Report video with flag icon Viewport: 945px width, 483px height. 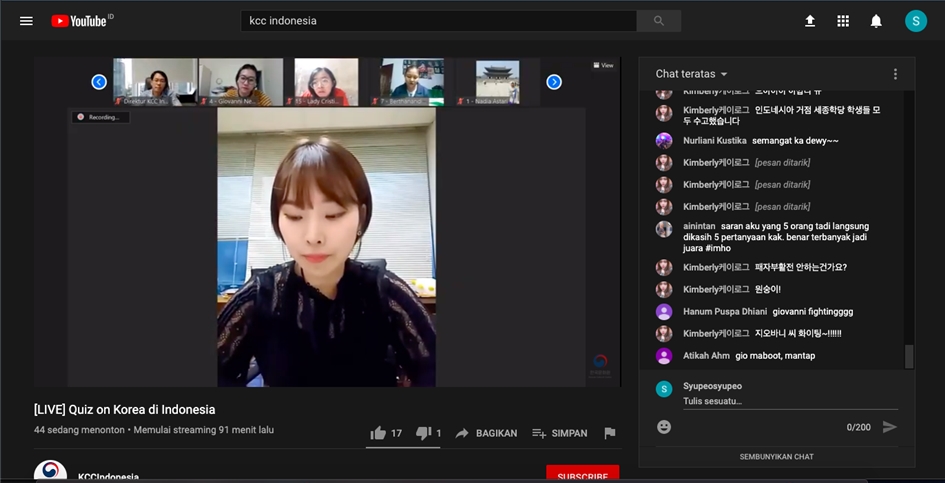coord(610,433)
